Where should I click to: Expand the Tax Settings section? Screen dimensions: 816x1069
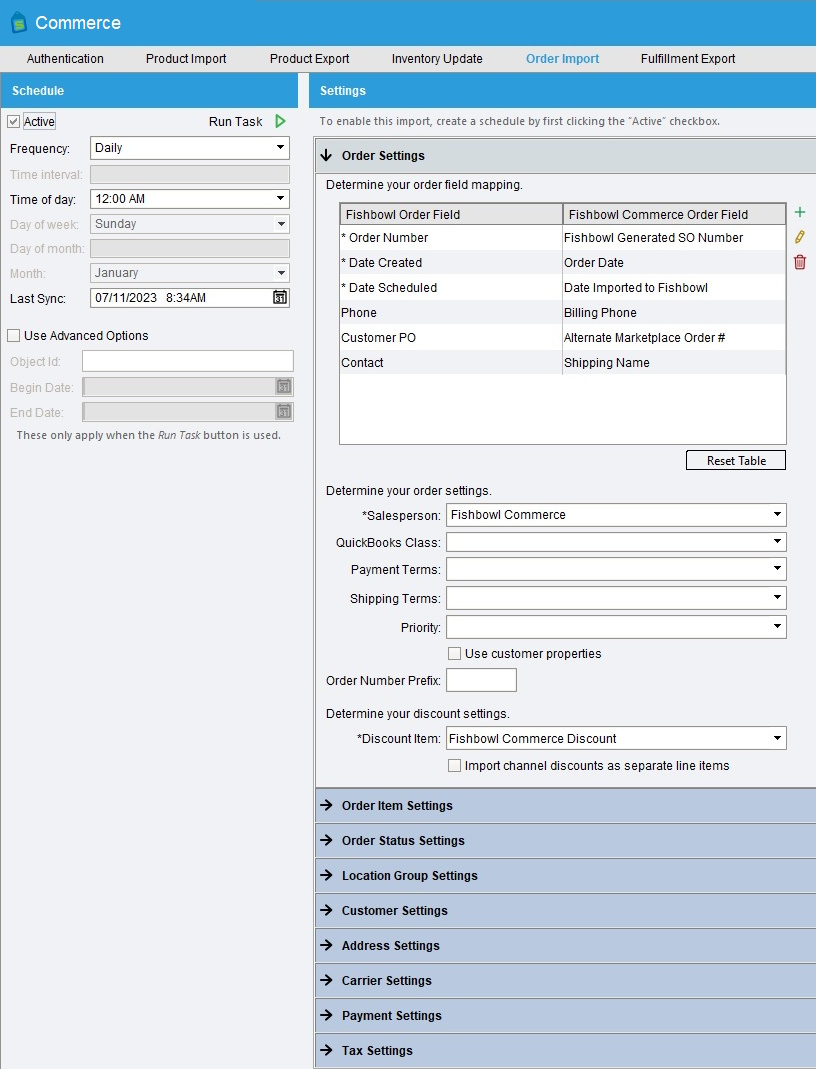(x=377, y=1051)
